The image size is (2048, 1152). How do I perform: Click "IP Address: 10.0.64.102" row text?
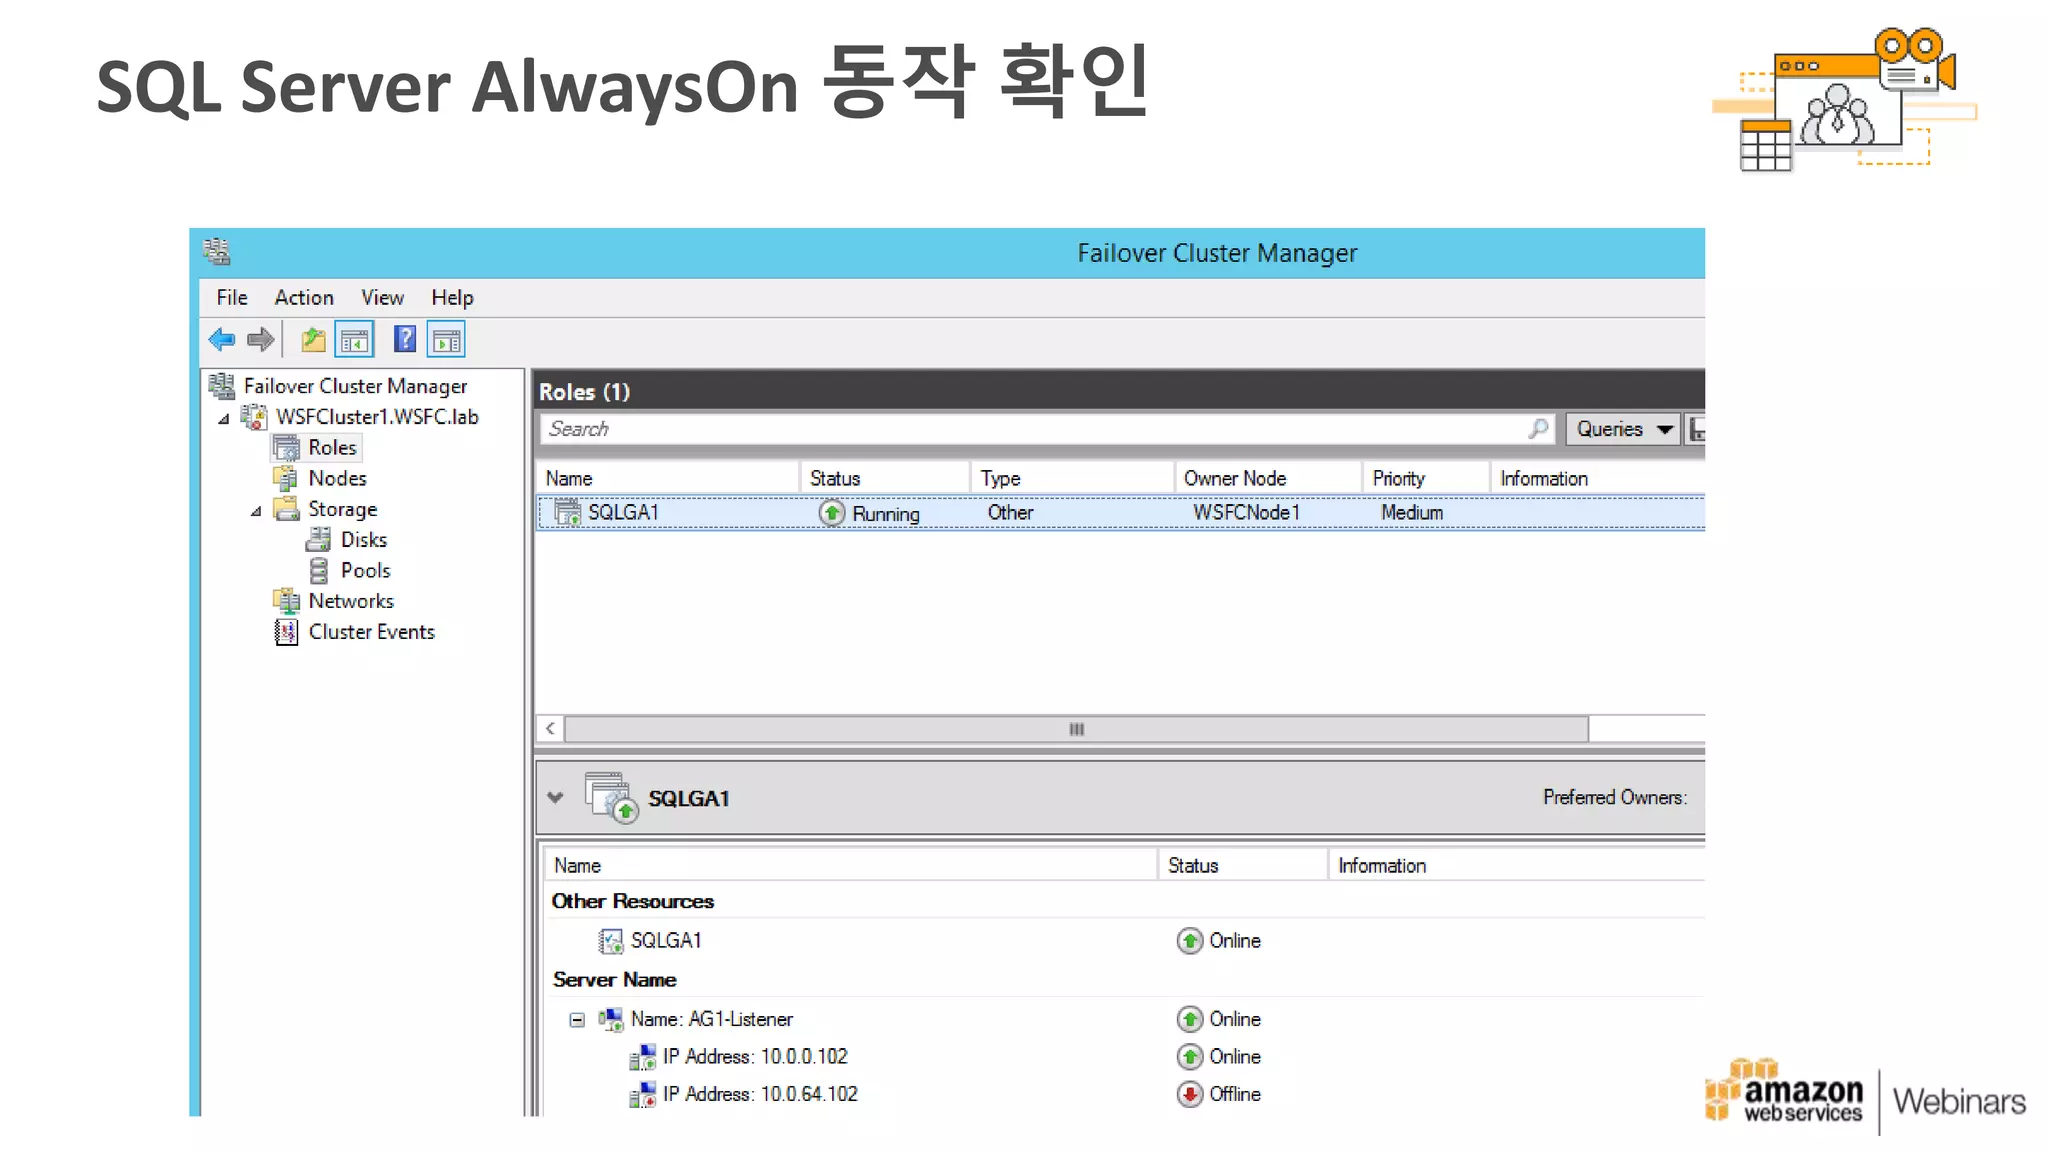760,1095
